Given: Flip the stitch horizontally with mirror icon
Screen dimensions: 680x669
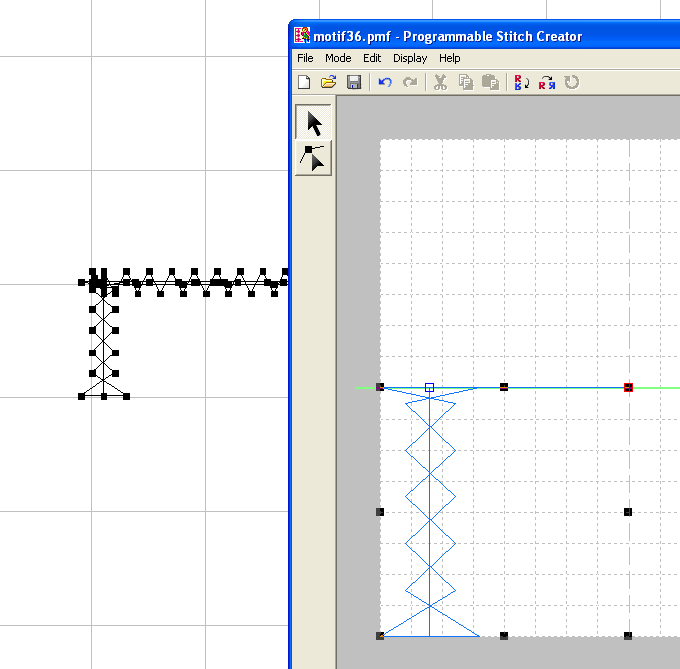Looking at the screenshot, I should 546,83.
